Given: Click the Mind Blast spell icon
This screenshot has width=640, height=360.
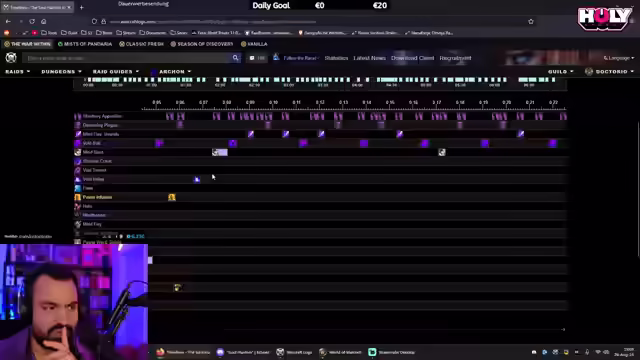Looking at the screenshot, I should [78, 152].
